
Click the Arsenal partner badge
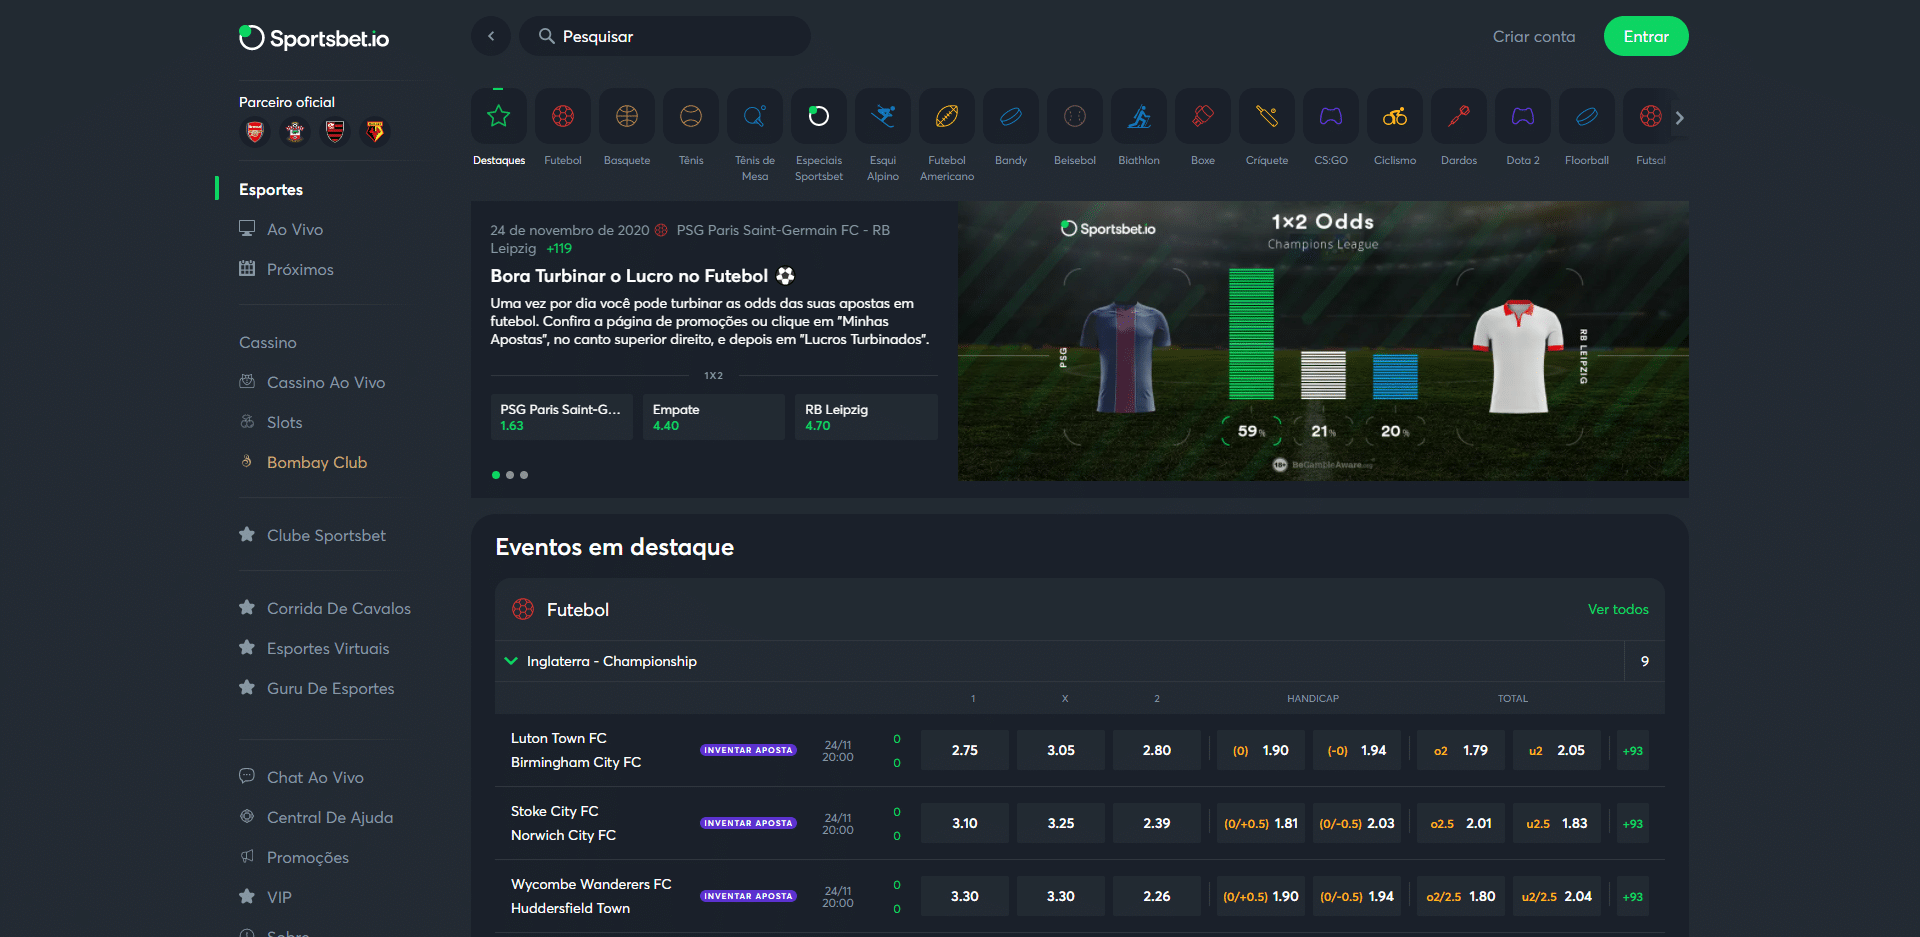(255, 131)
